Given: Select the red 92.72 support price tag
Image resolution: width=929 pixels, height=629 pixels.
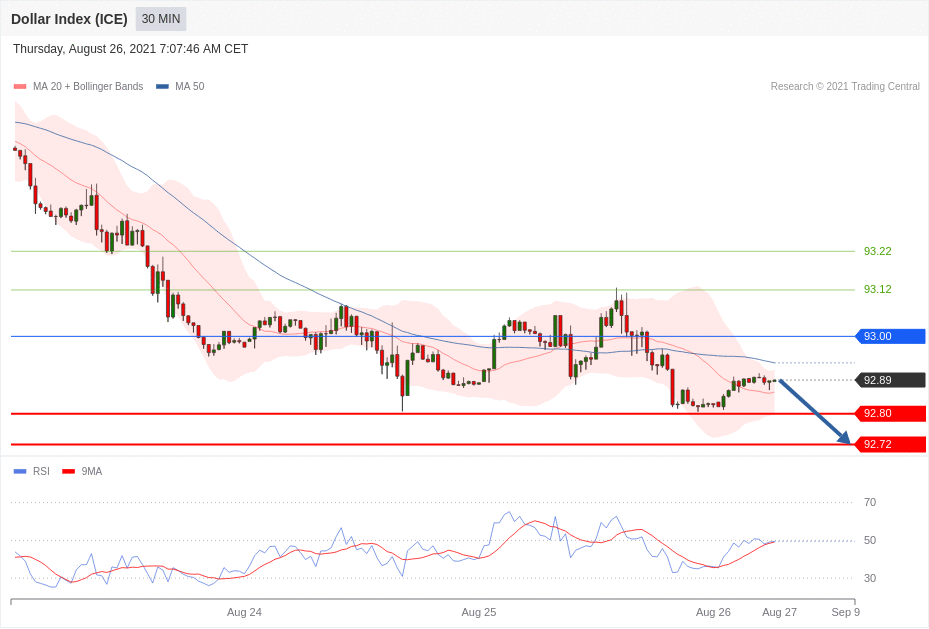Looking at the screenshot, I should tap(890, 444).
